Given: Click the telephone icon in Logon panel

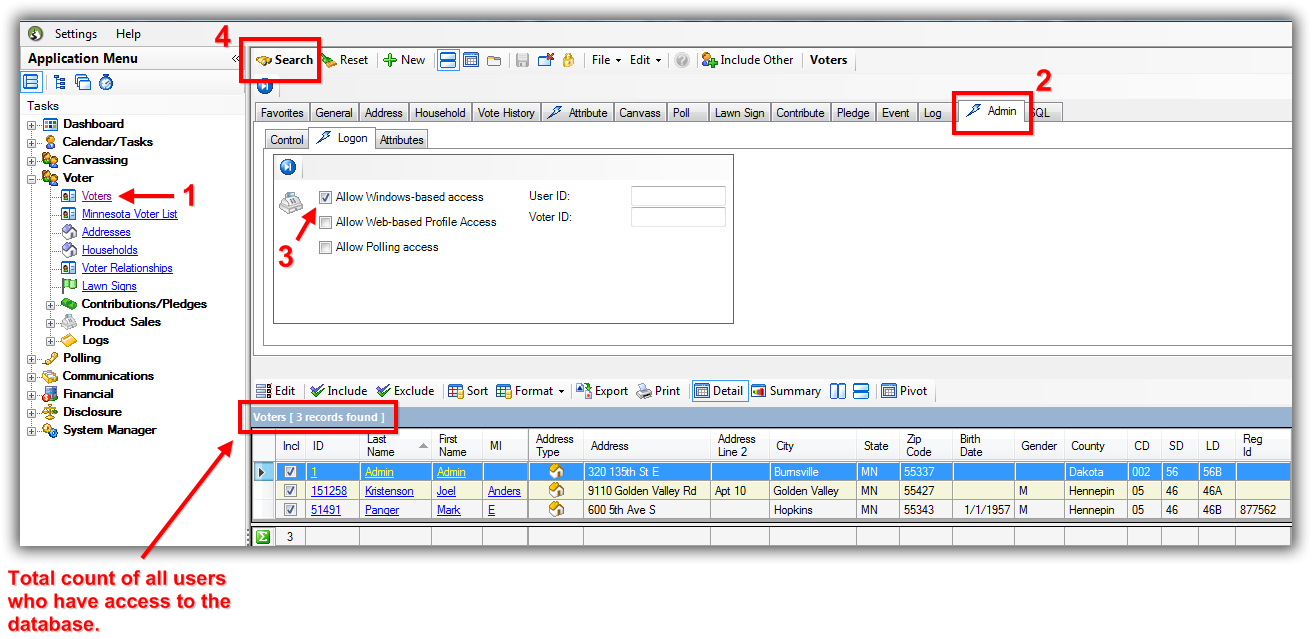Looking at the screenshot, I should coord(292,203).
